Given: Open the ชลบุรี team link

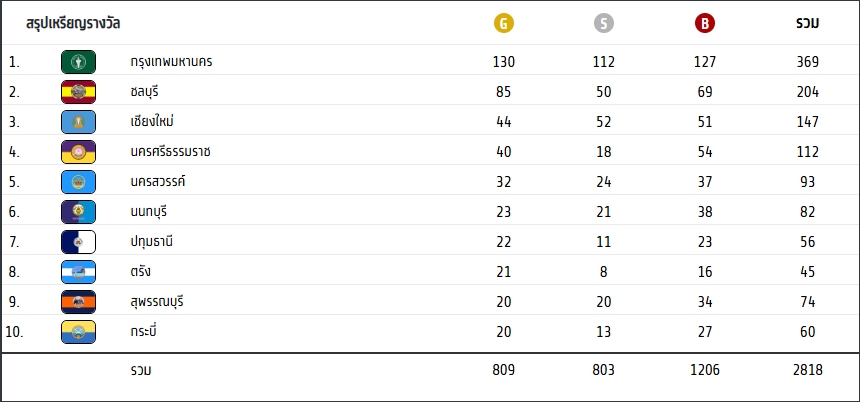Looking at the screenshot, I should tap(145, 92).
